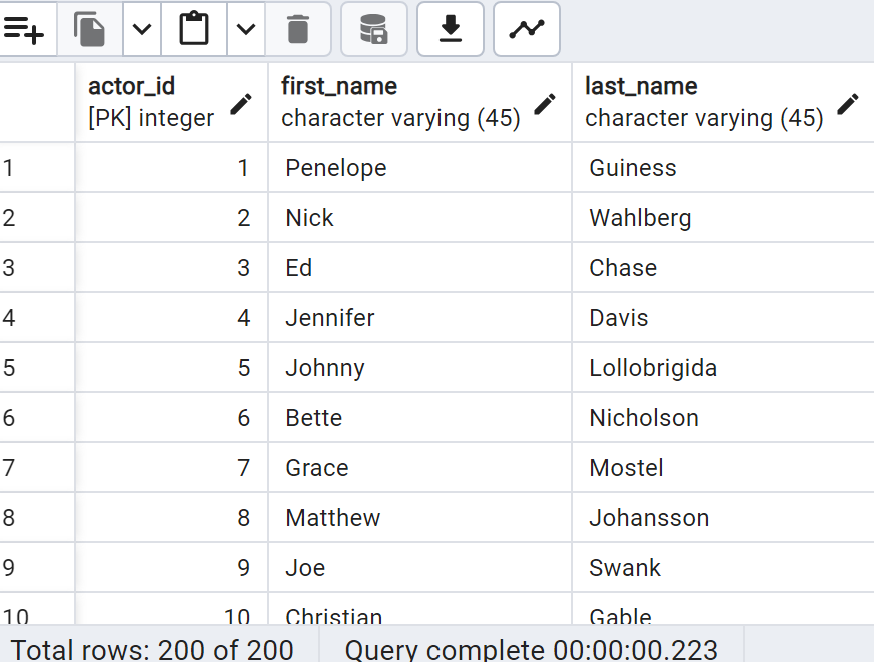Click pencil edit icon in first_name column
The height and width of the screenshot is (662, 874).
click(545, 104)
